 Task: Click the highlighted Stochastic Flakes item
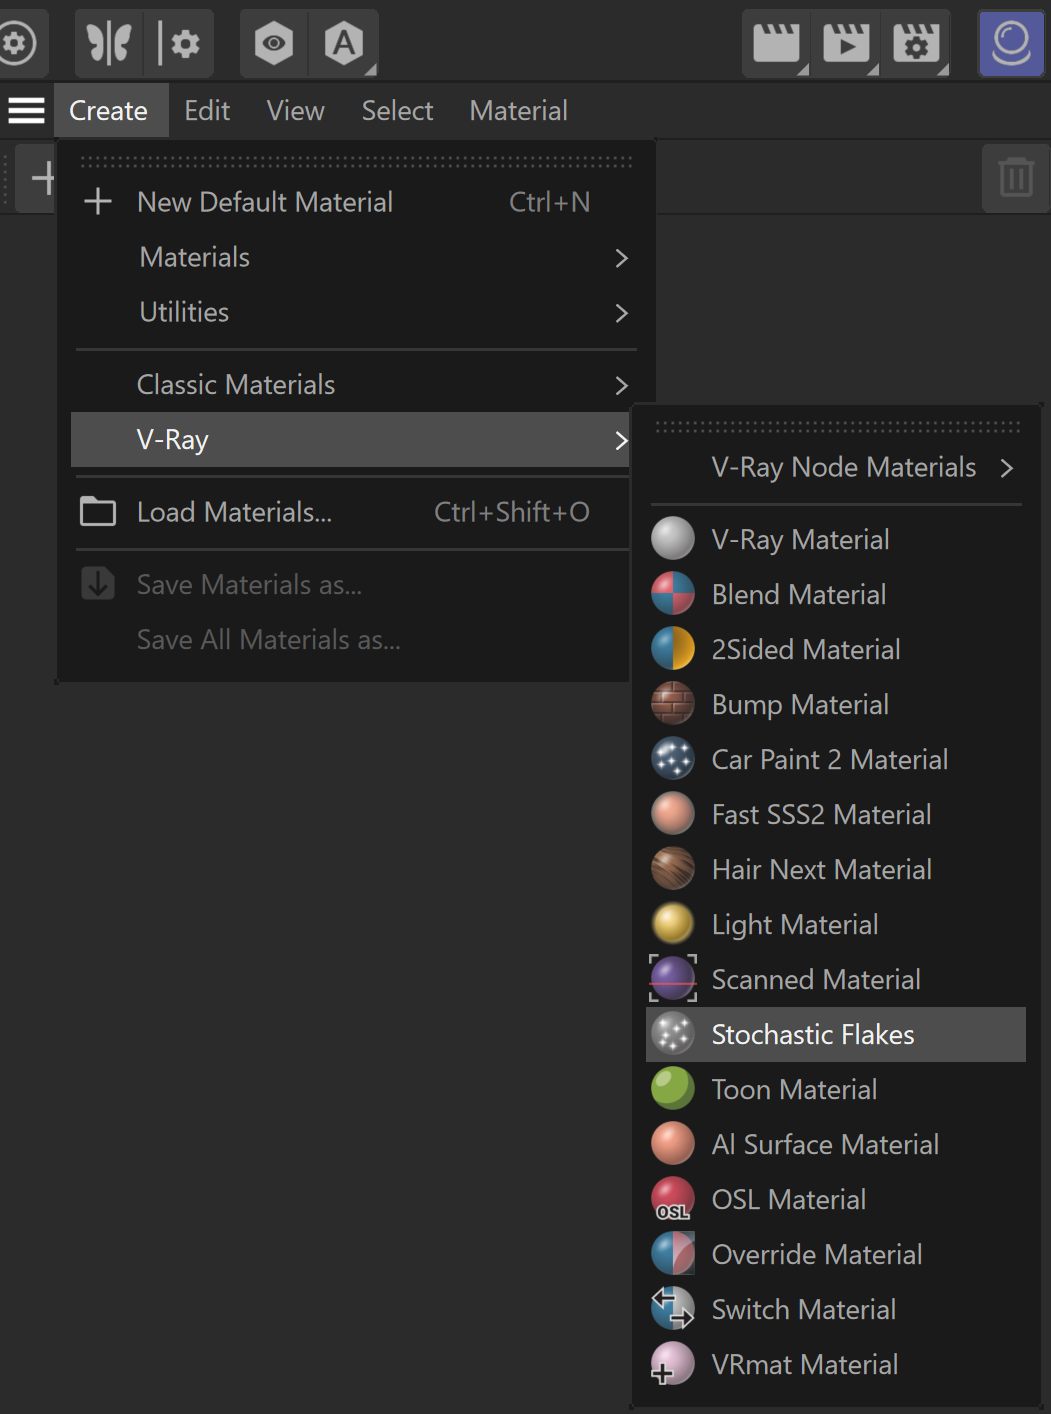coord(836,1035)
